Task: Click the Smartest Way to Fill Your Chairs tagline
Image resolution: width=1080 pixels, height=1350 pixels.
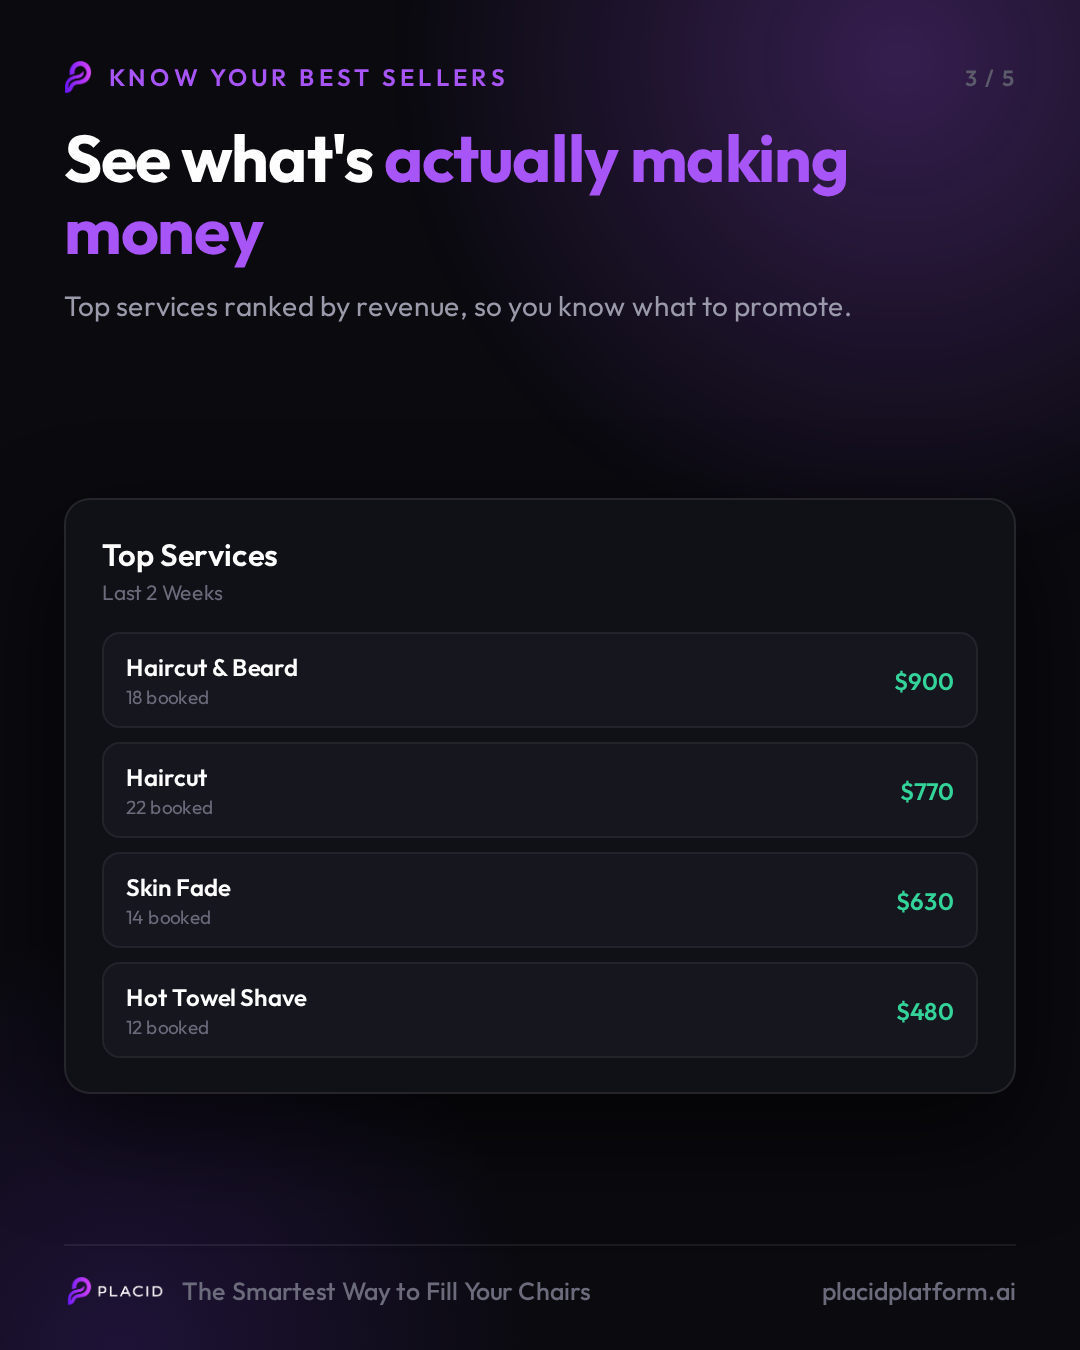Action: tap(386, 1292)
